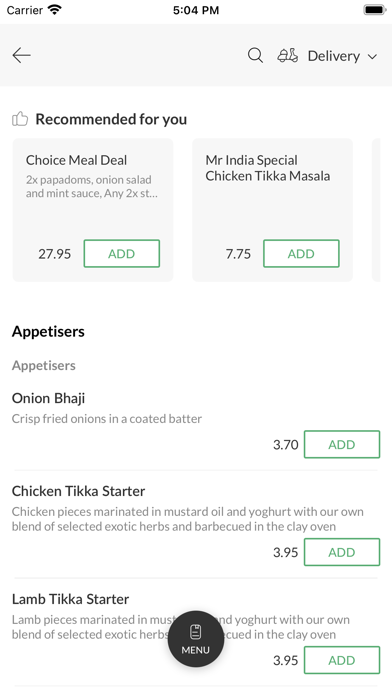Tap the thumbs-up recommended icon
The width and height of the screenshot is (392, 696).
point(20,119)
